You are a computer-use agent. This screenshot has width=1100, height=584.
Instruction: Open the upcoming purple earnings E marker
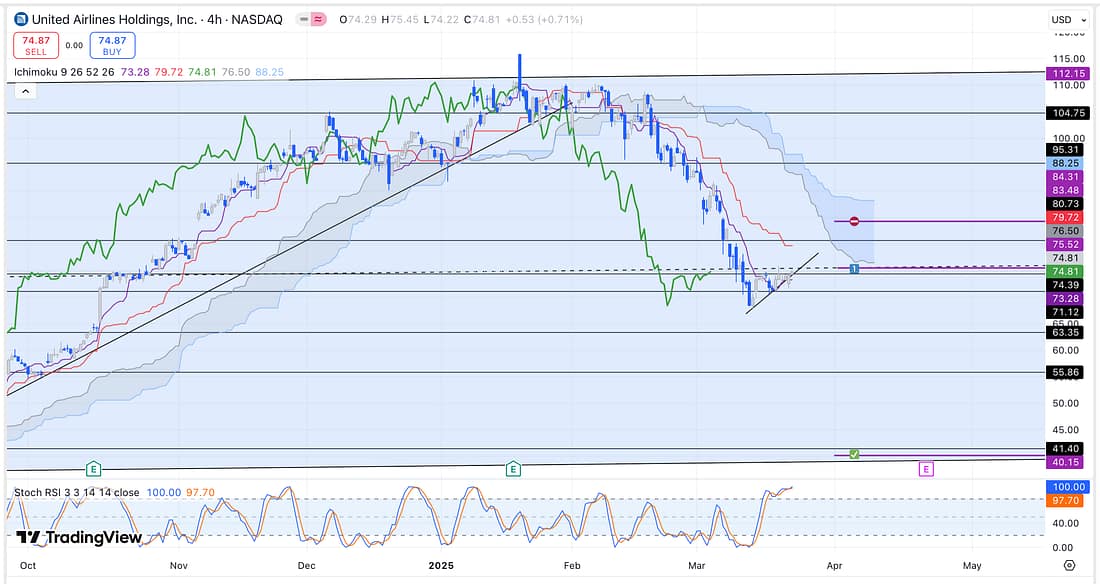(x=926, y=468)
